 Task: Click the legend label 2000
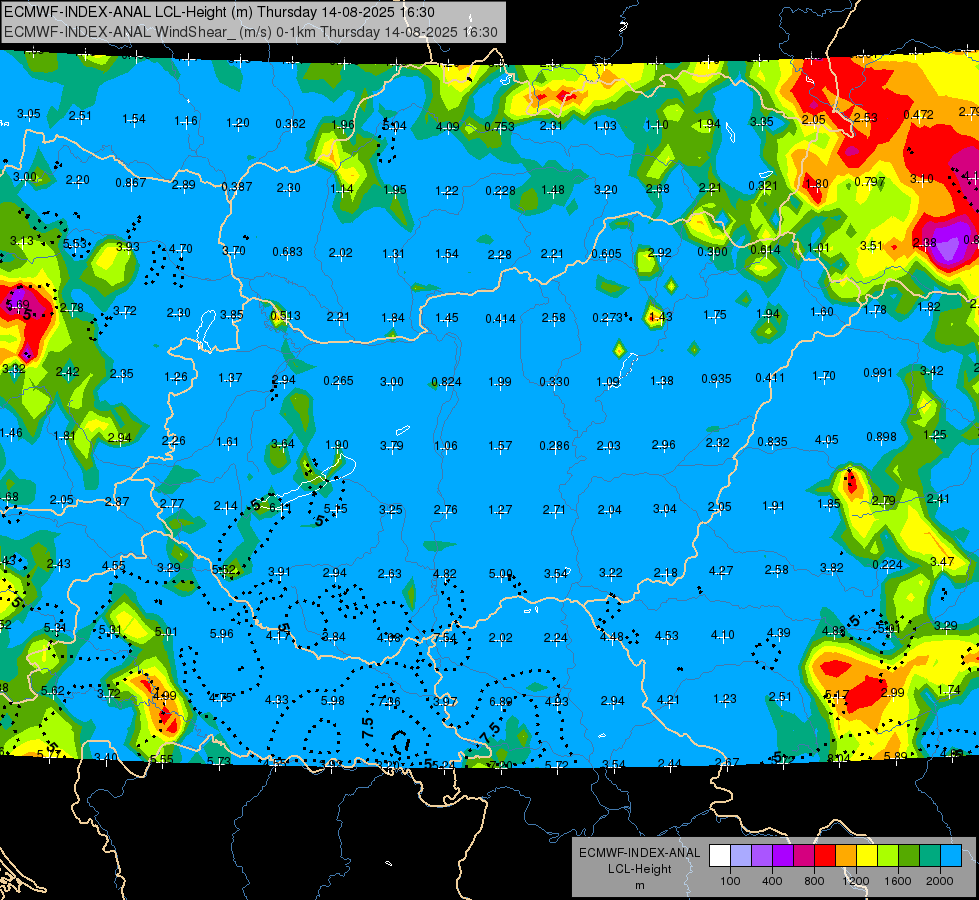(940, 881)
